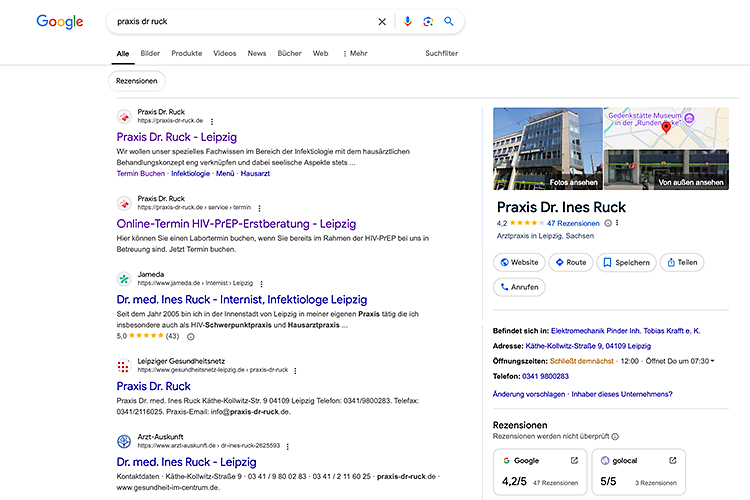Save the practice with Speichern button
Screen dimensions: 750x500
coord(625,263)
